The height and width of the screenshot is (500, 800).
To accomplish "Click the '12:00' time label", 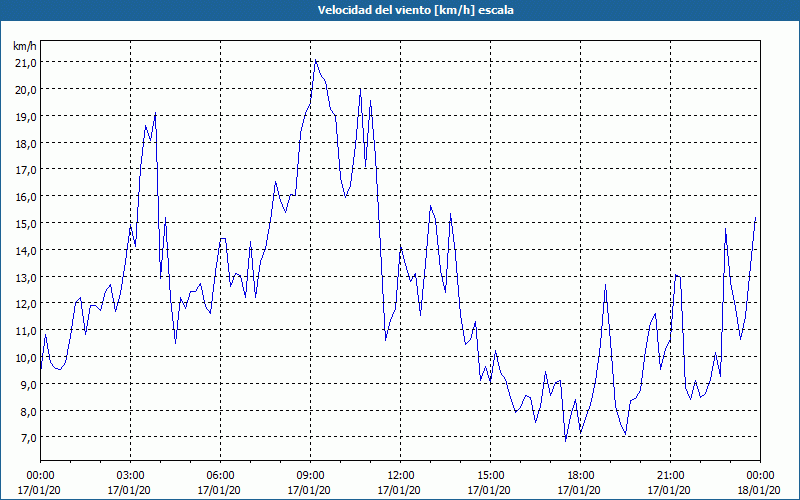I will (x=400, y=476).
